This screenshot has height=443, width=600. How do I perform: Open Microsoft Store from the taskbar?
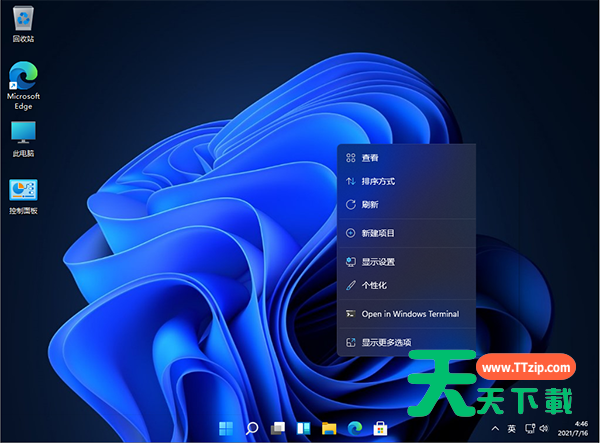[380, 428]
